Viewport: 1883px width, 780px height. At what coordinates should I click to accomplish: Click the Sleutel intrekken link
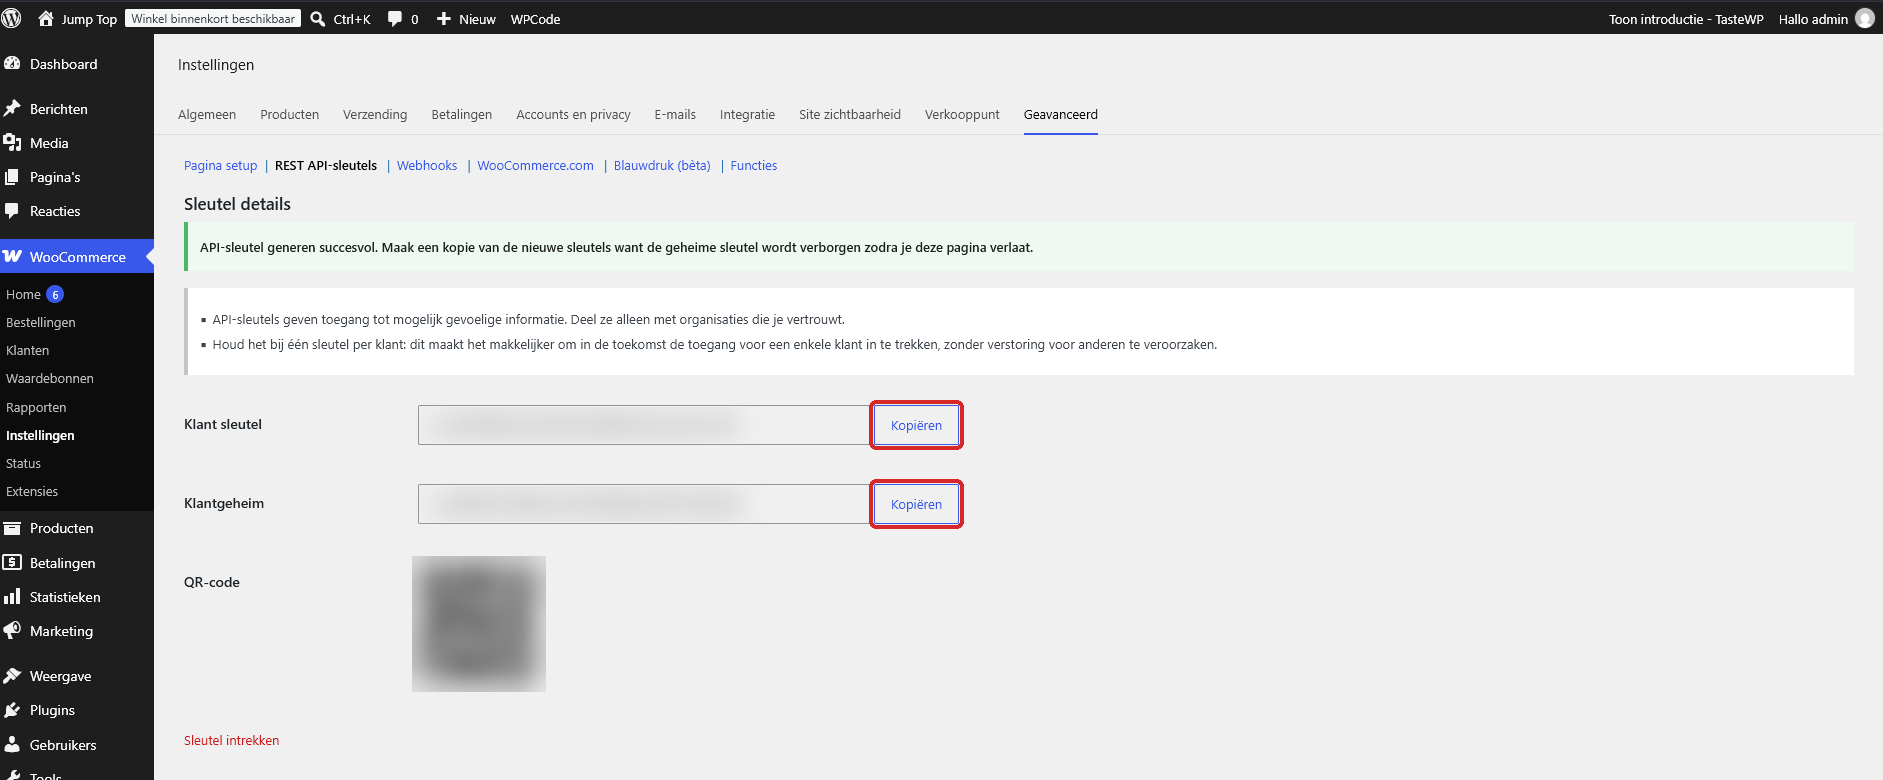(231, 741)
